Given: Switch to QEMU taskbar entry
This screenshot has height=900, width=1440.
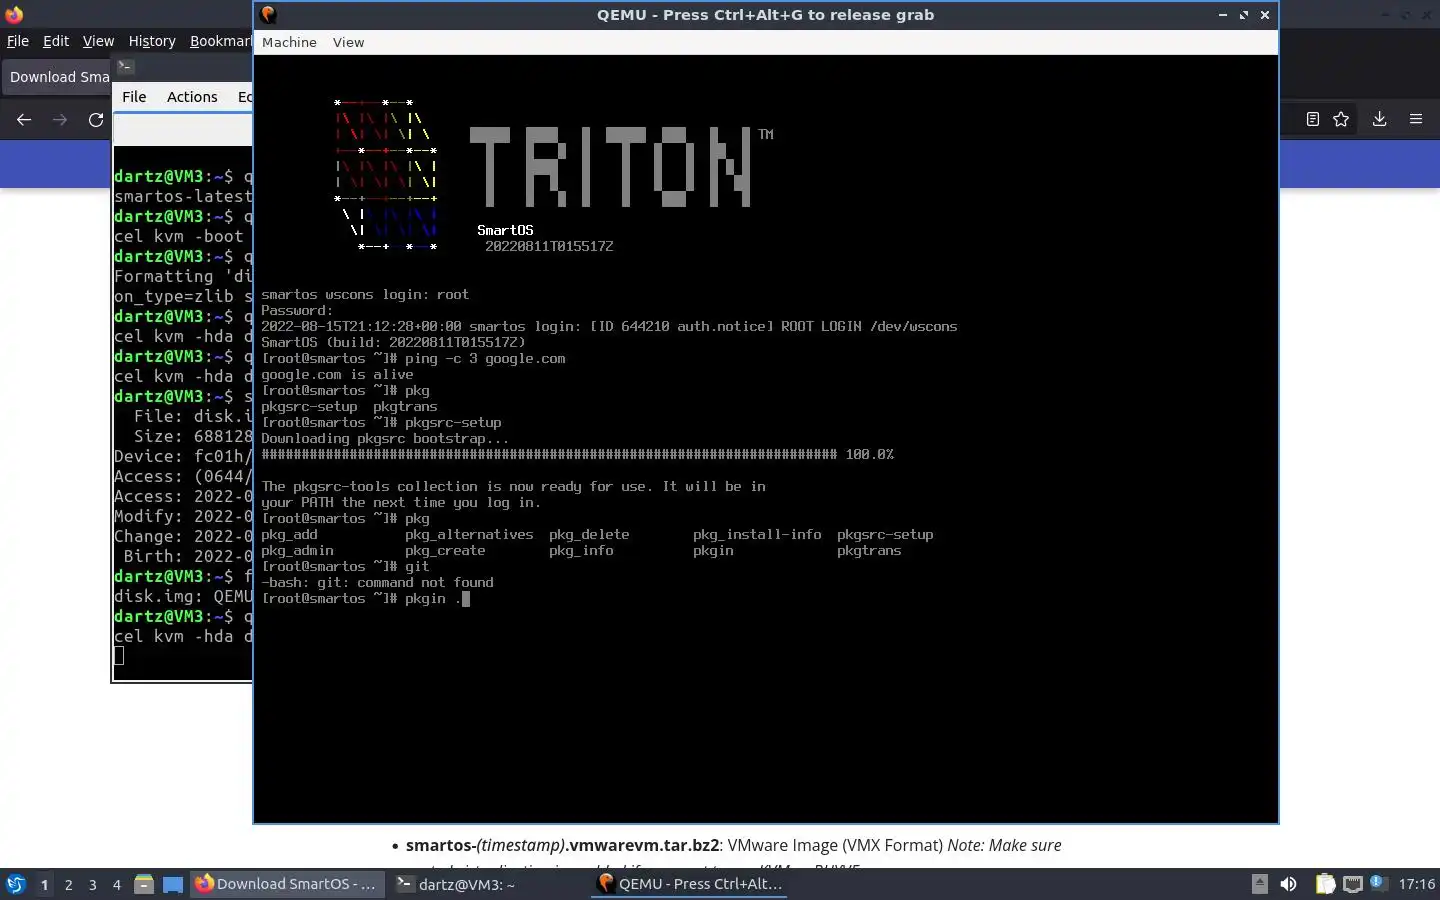Looking at the screenshot, I should [x=689, y=884].
